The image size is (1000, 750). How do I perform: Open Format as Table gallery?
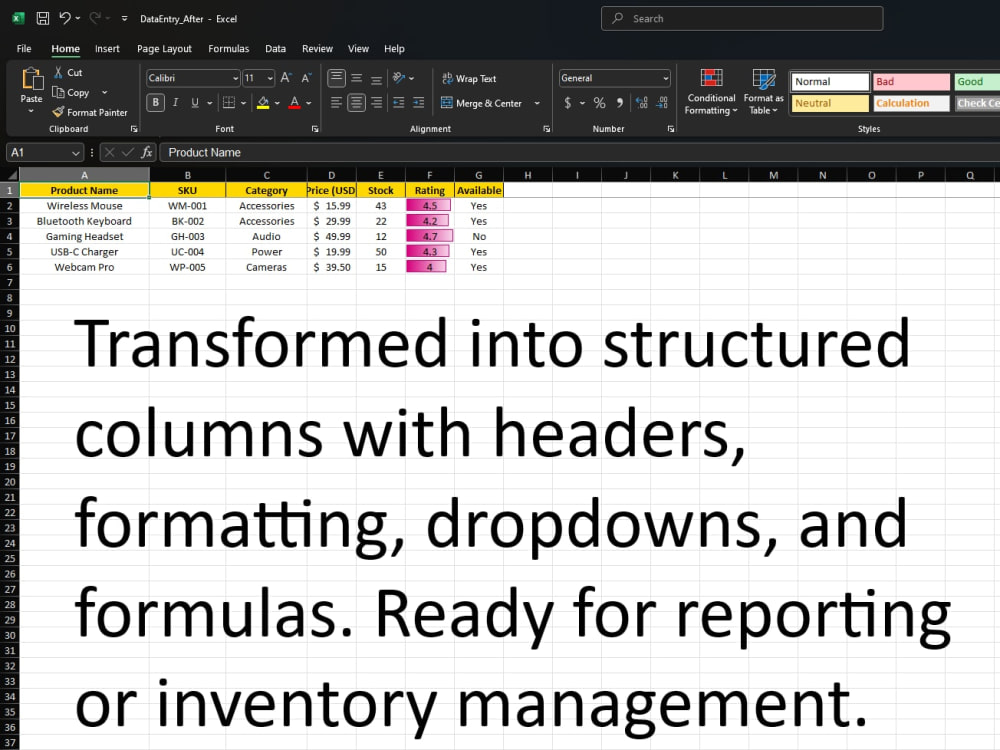pos(763,91)
